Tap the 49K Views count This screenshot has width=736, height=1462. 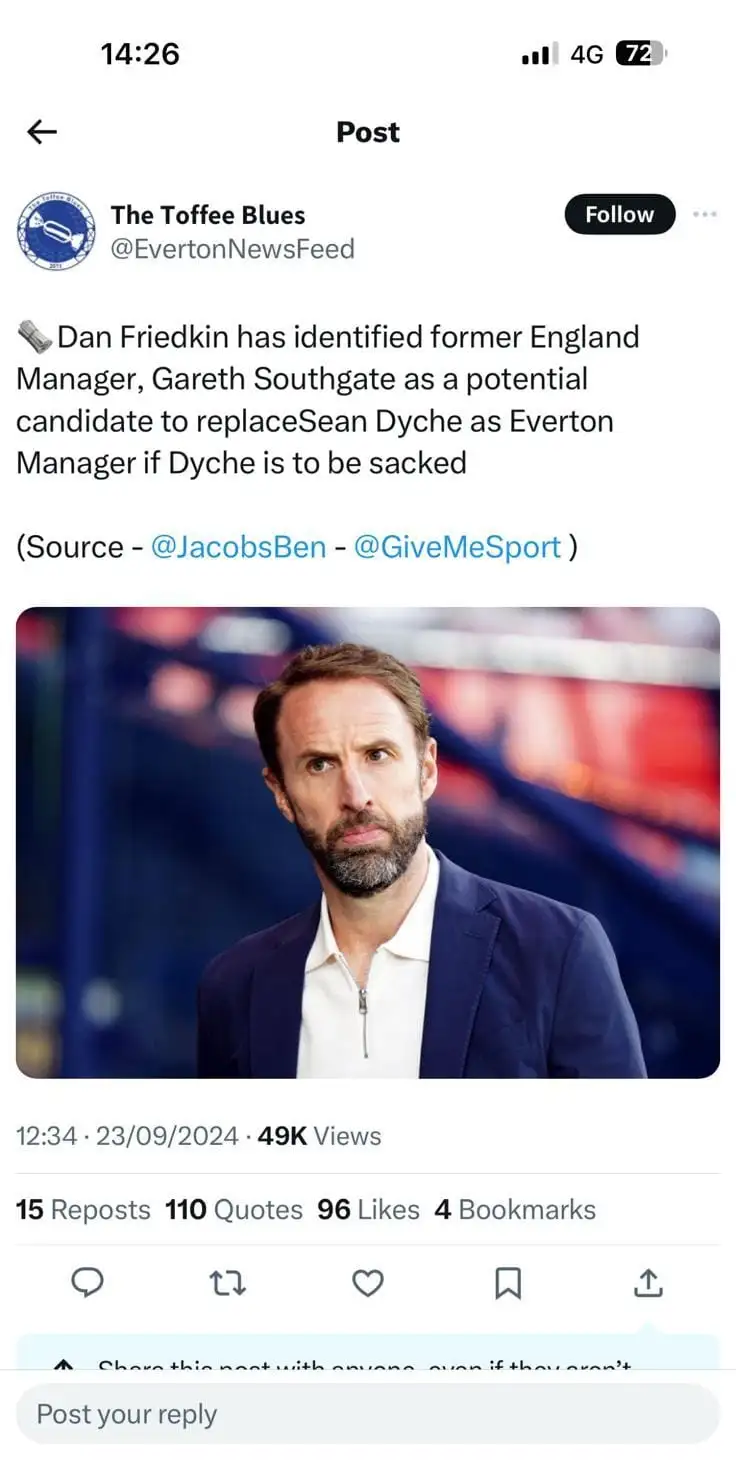pyautogui.click(x=319, y=1136)
